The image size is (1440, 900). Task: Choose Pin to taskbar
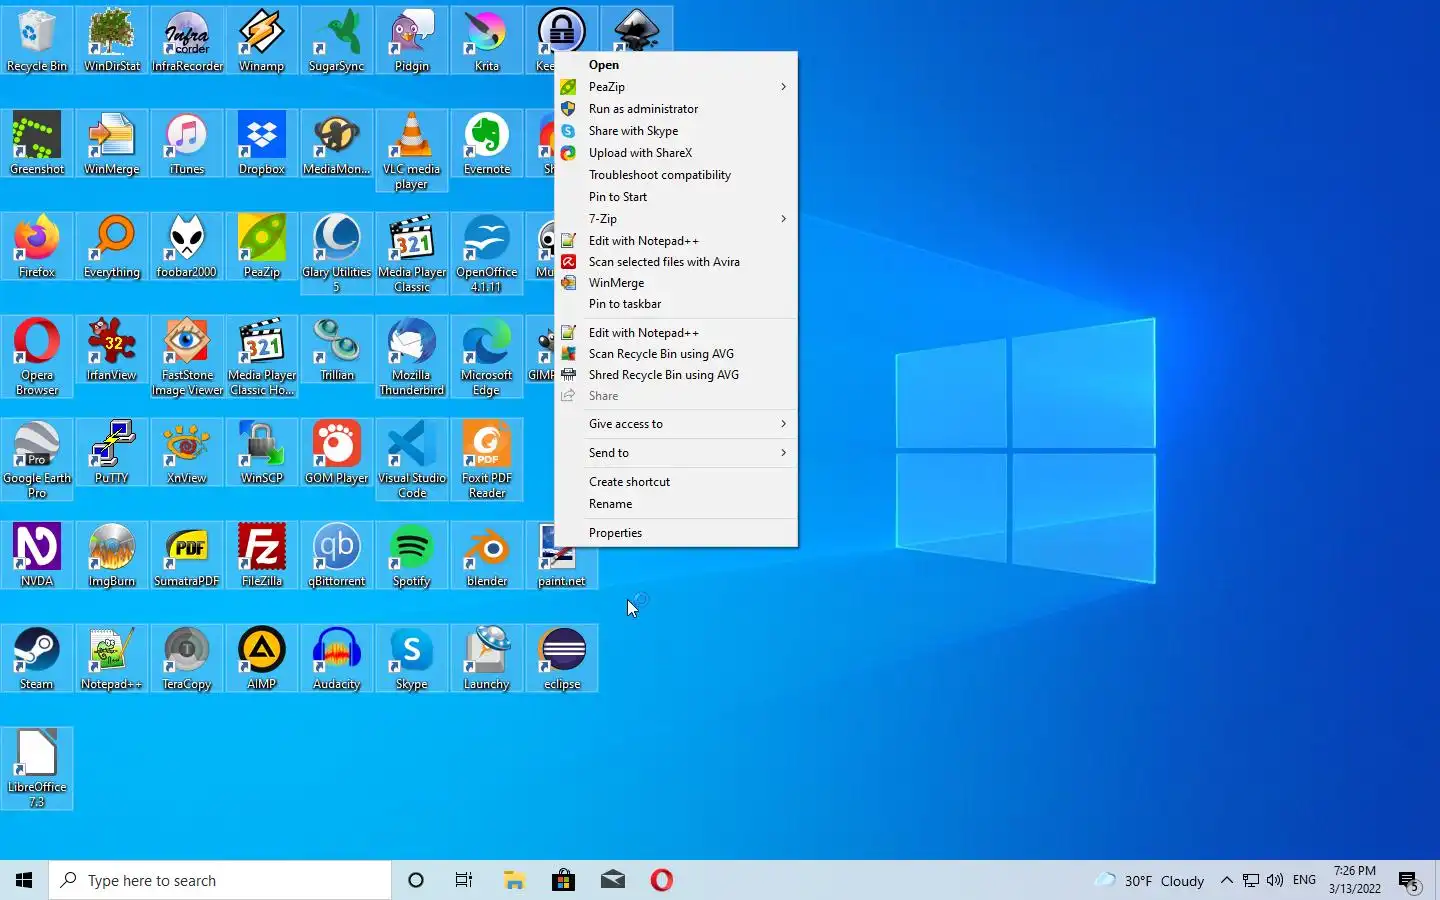676,304
